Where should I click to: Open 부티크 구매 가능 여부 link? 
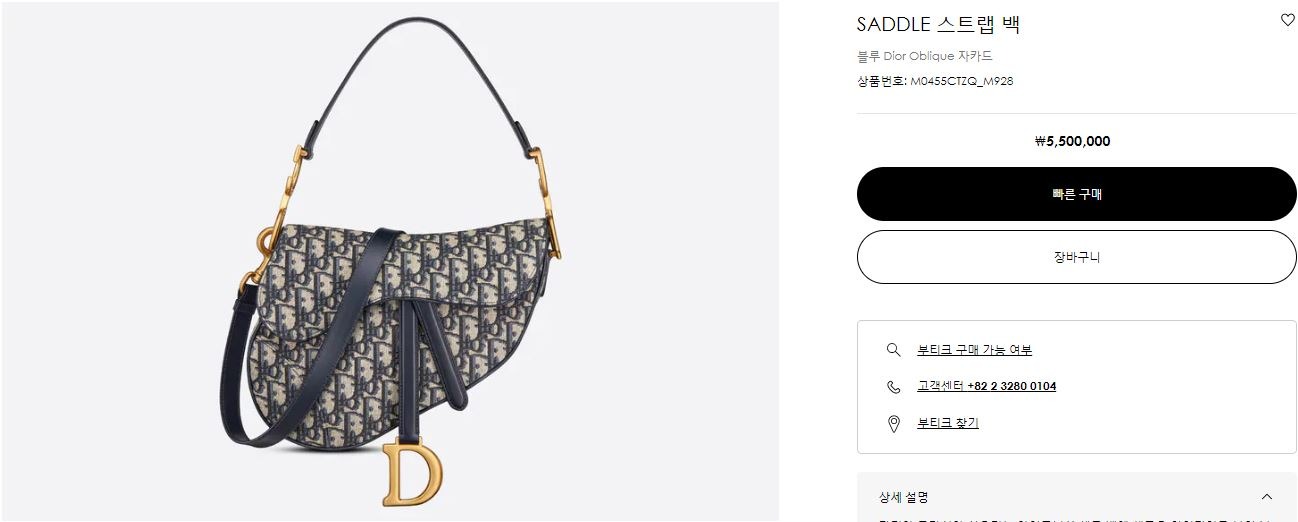tap(974, 350)
